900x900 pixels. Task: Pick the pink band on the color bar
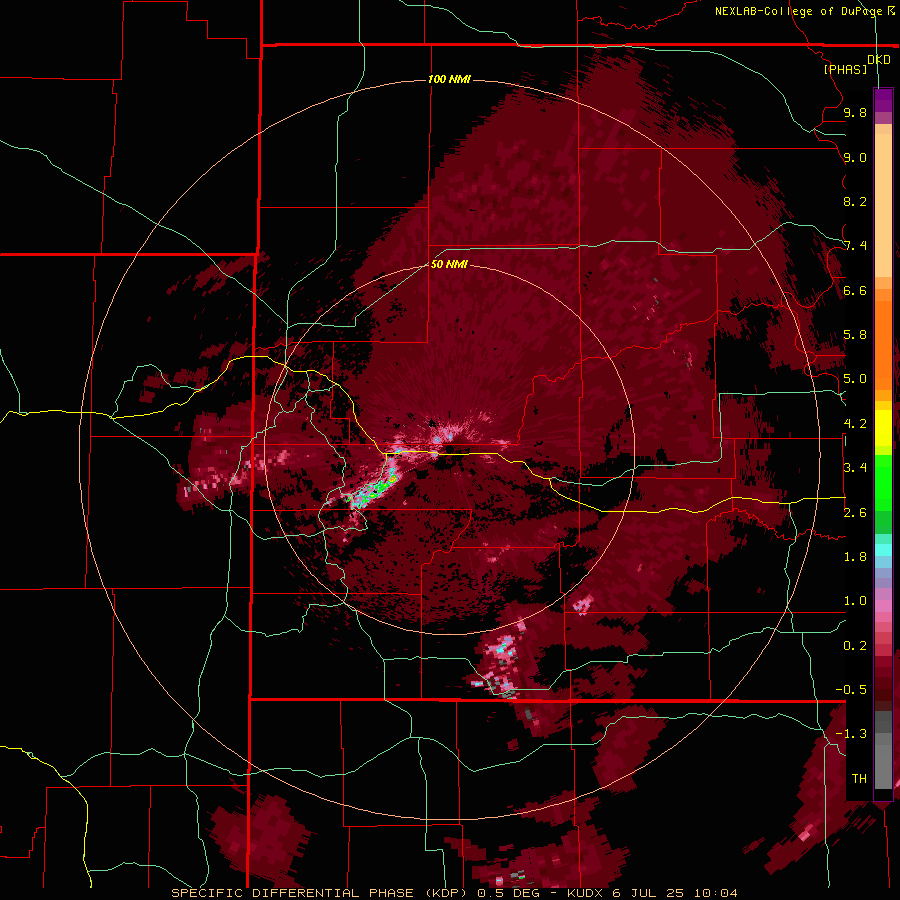883,606
